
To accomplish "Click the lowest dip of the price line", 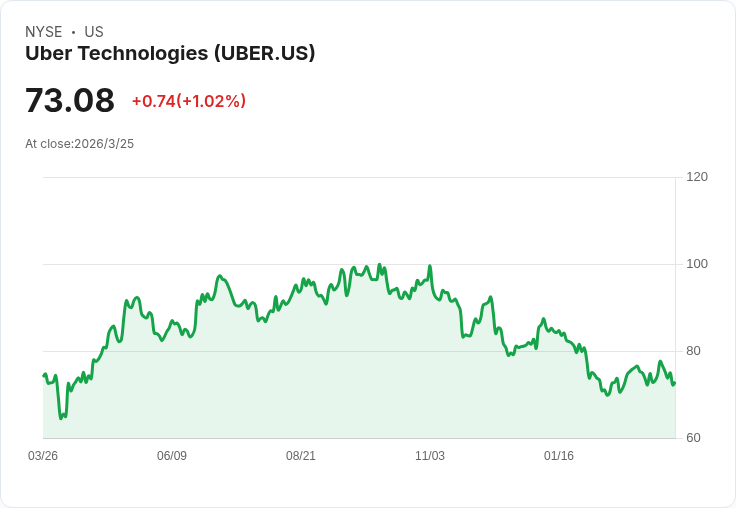I will pos(61,417).
